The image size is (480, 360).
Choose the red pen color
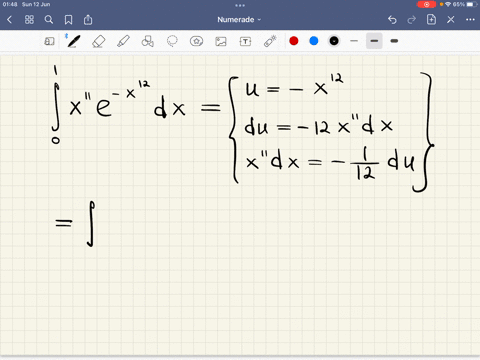294,41
